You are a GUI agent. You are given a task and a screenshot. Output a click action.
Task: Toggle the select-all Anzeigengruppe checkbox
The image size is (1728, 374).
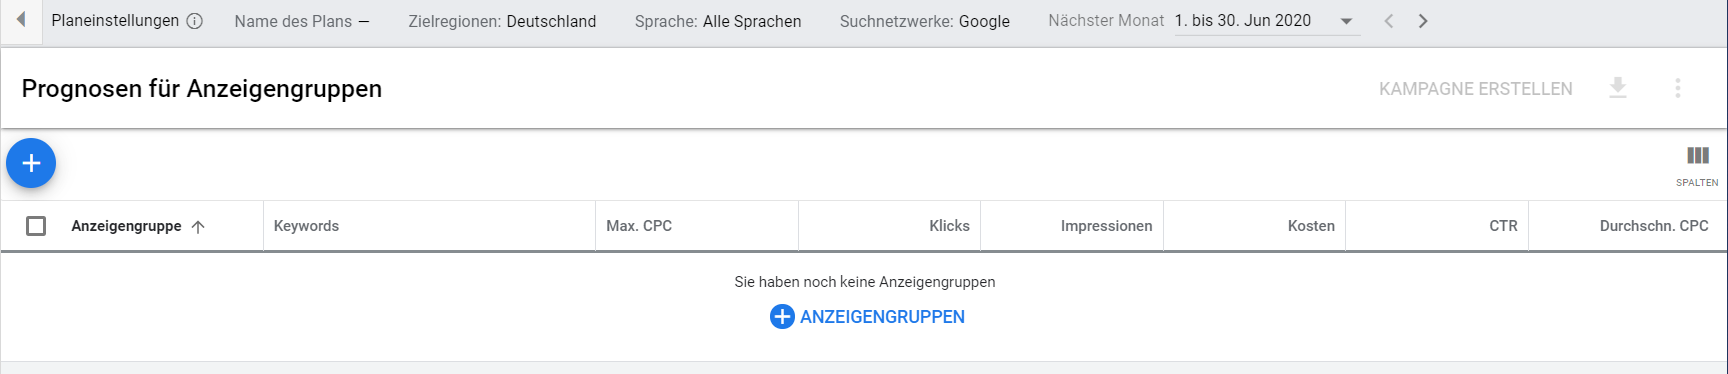point(36,226)
